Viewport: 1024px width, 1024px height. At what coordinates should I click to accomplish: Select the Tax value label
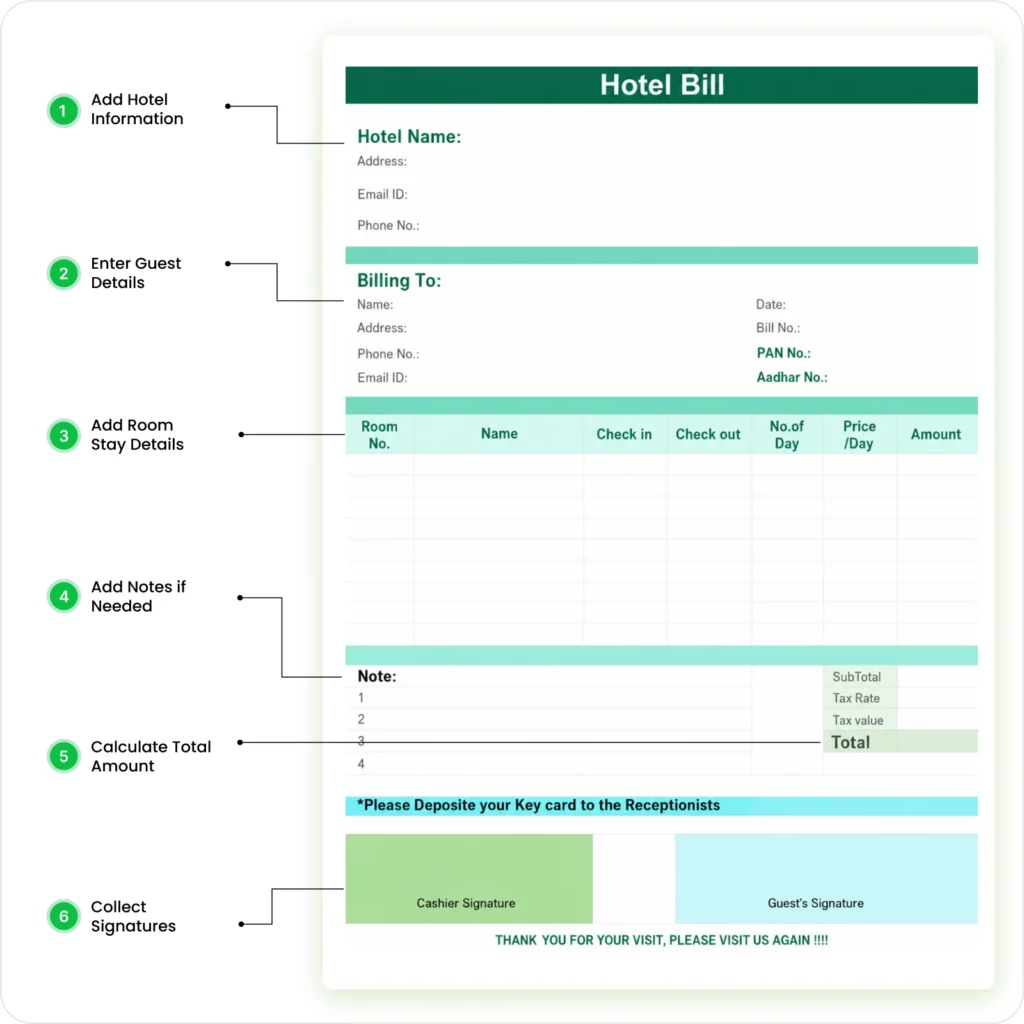(x=857, y=720)
